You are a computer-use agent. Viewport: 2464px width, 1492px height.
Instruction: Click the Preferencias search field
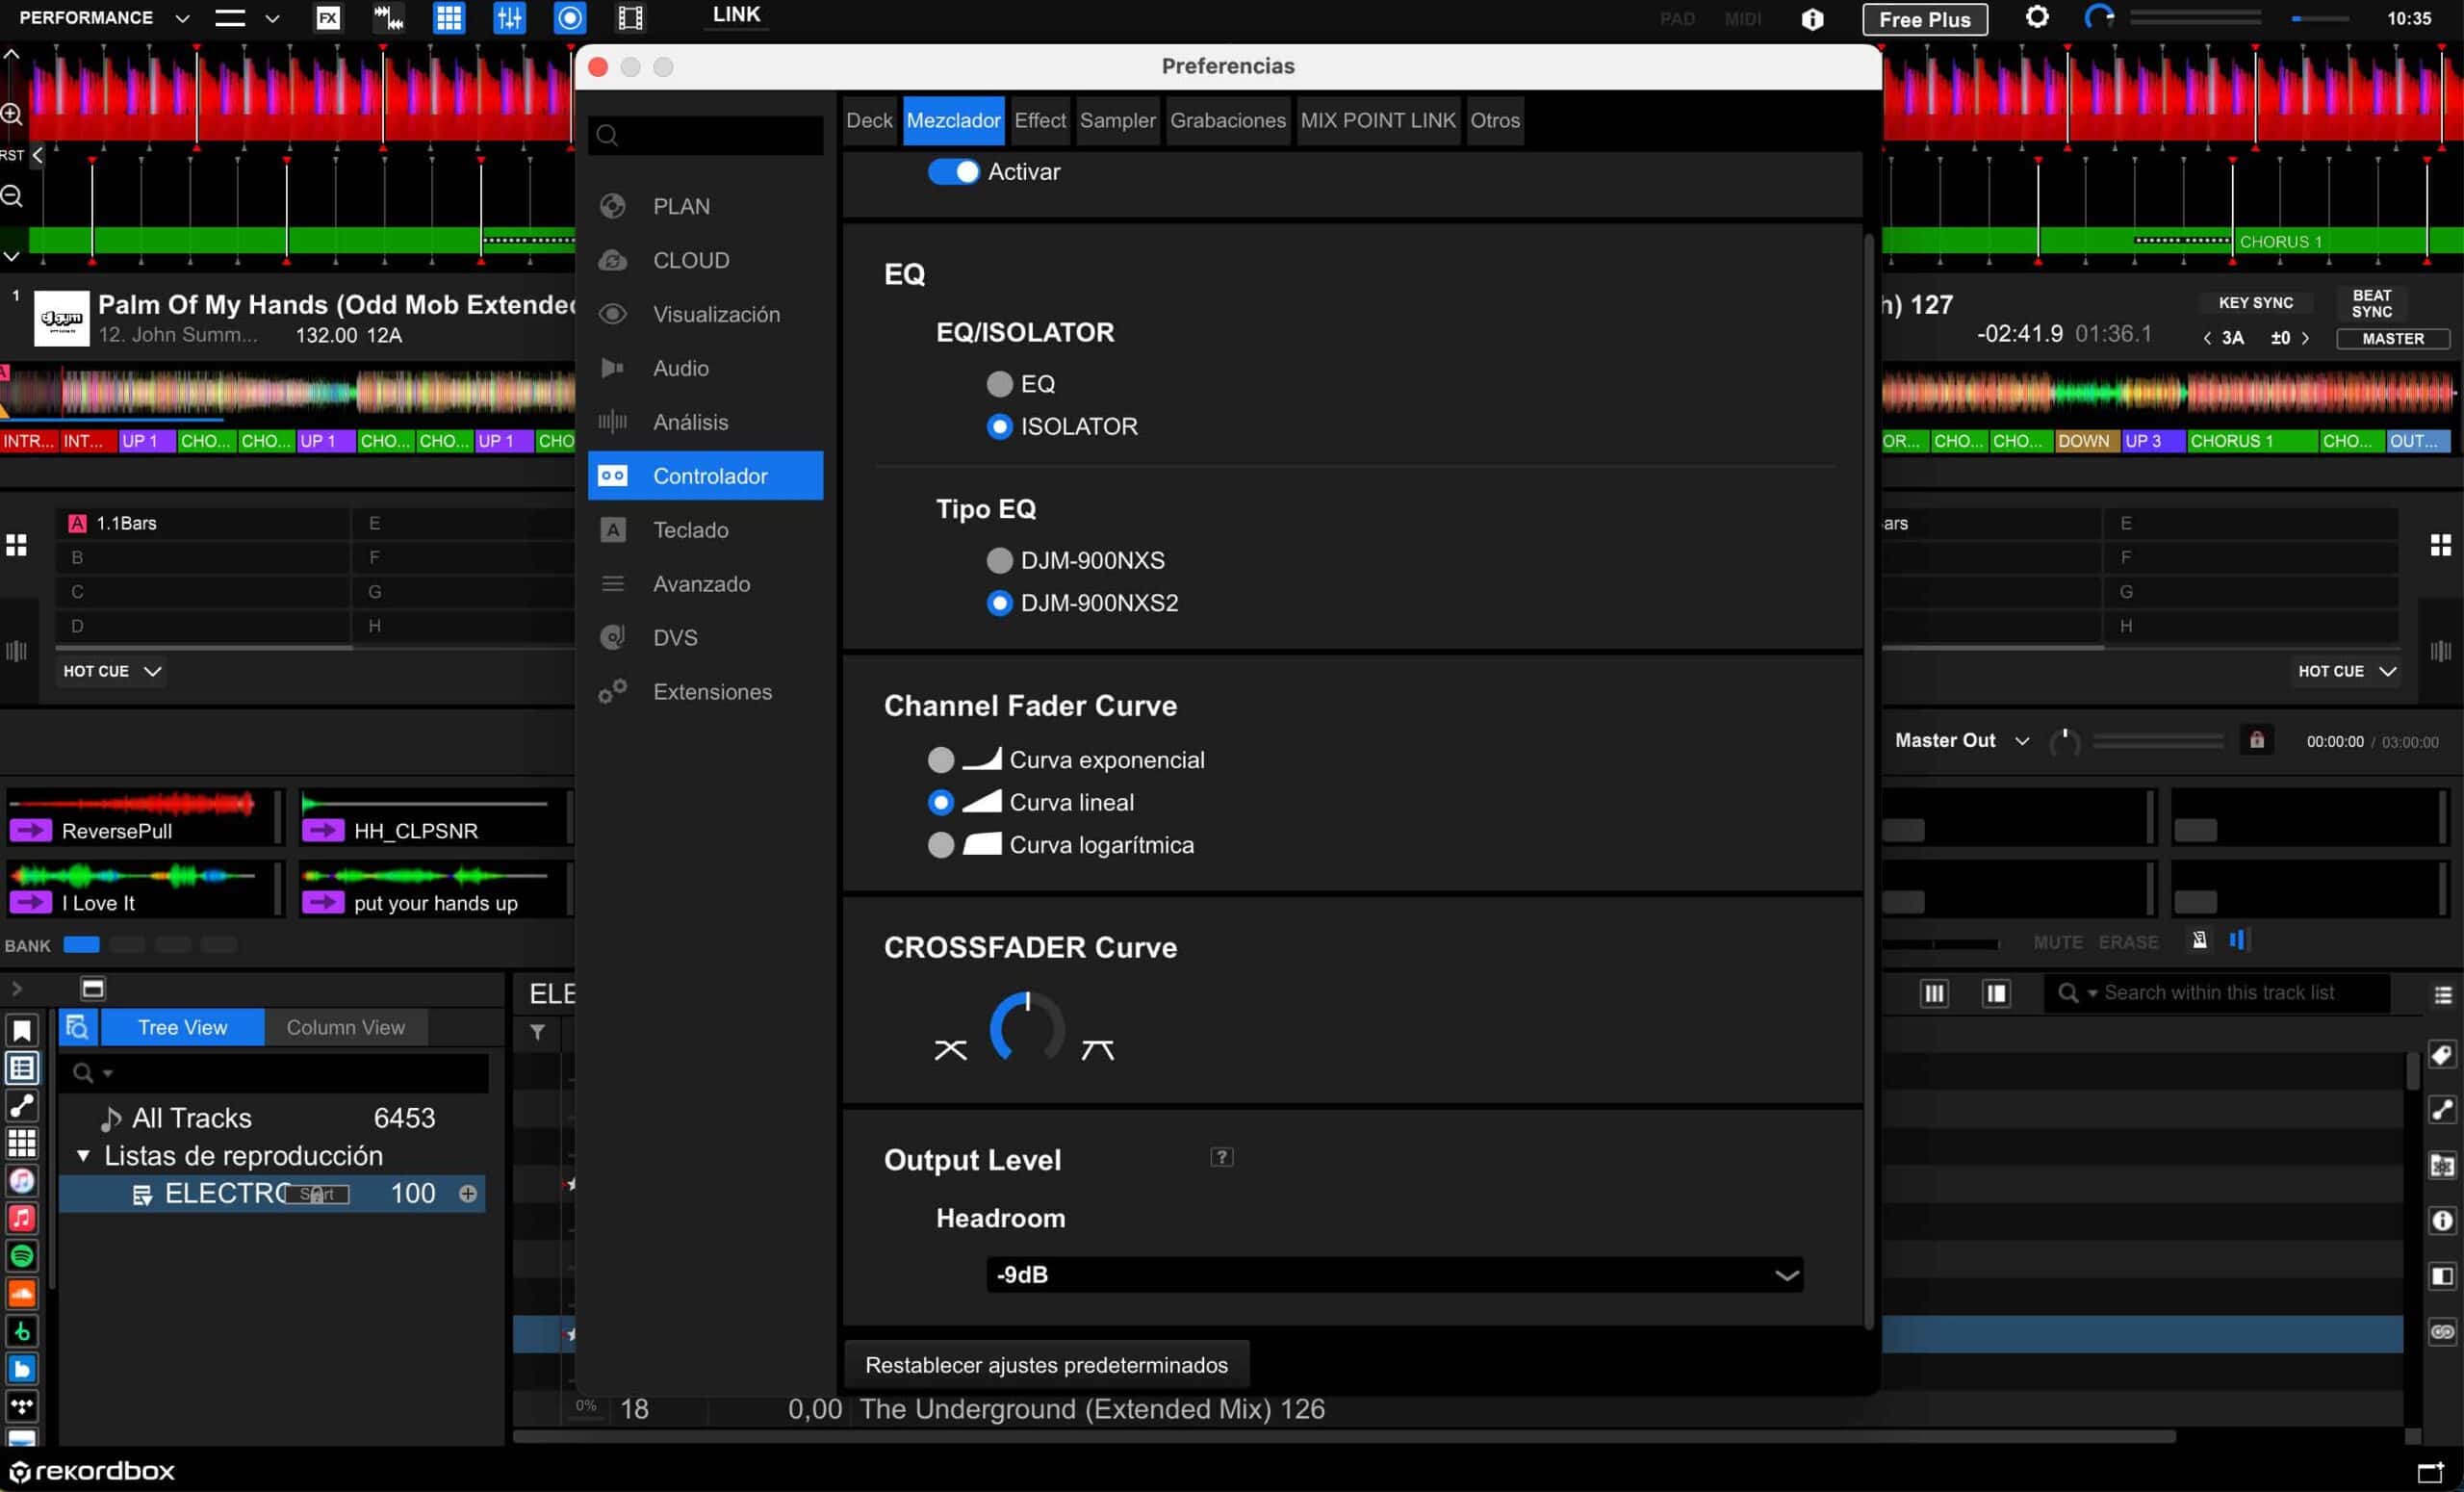[706, 135]
